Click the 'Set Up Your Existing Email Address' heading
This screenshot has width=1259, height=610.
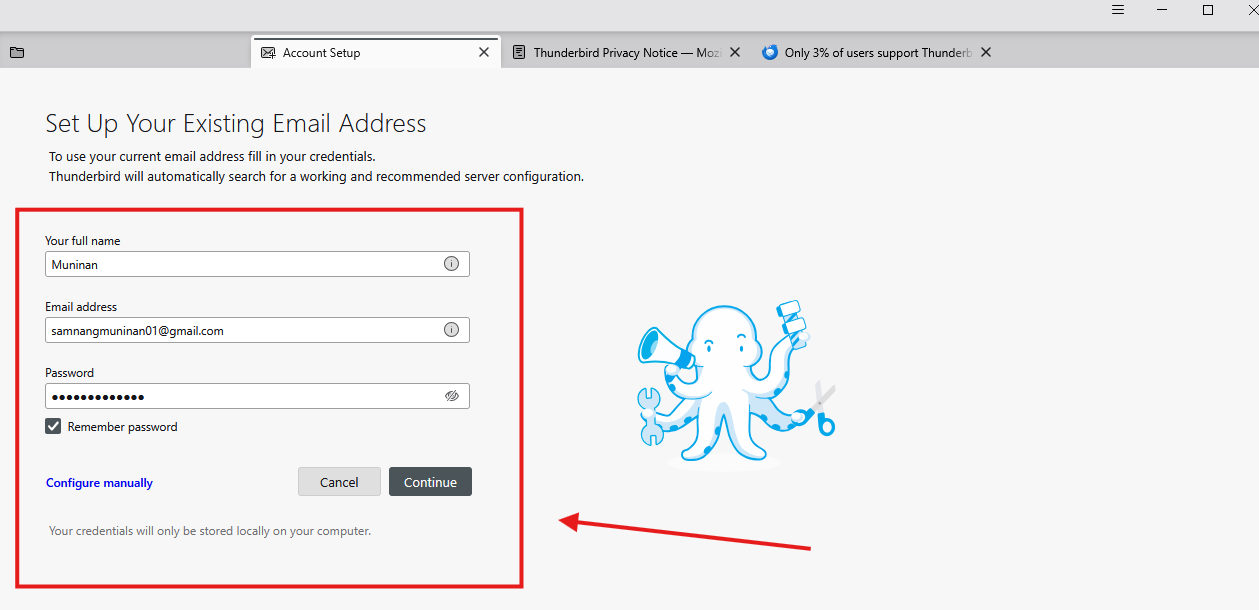click(236, 124)
